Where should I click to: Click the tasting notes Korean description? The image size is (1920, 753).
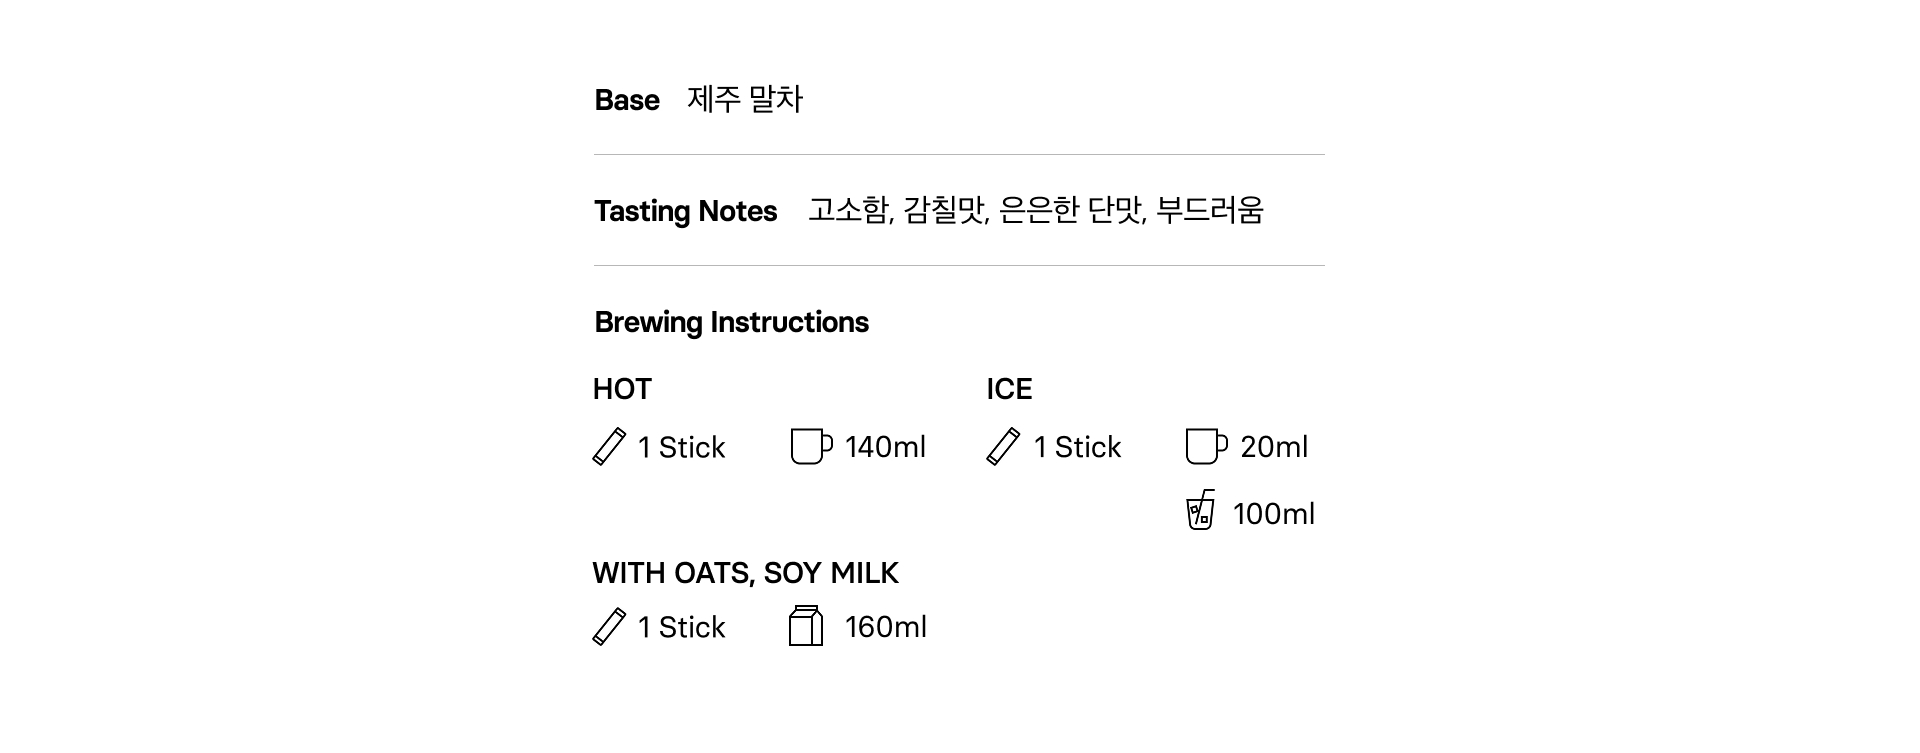click(1035, 210)
